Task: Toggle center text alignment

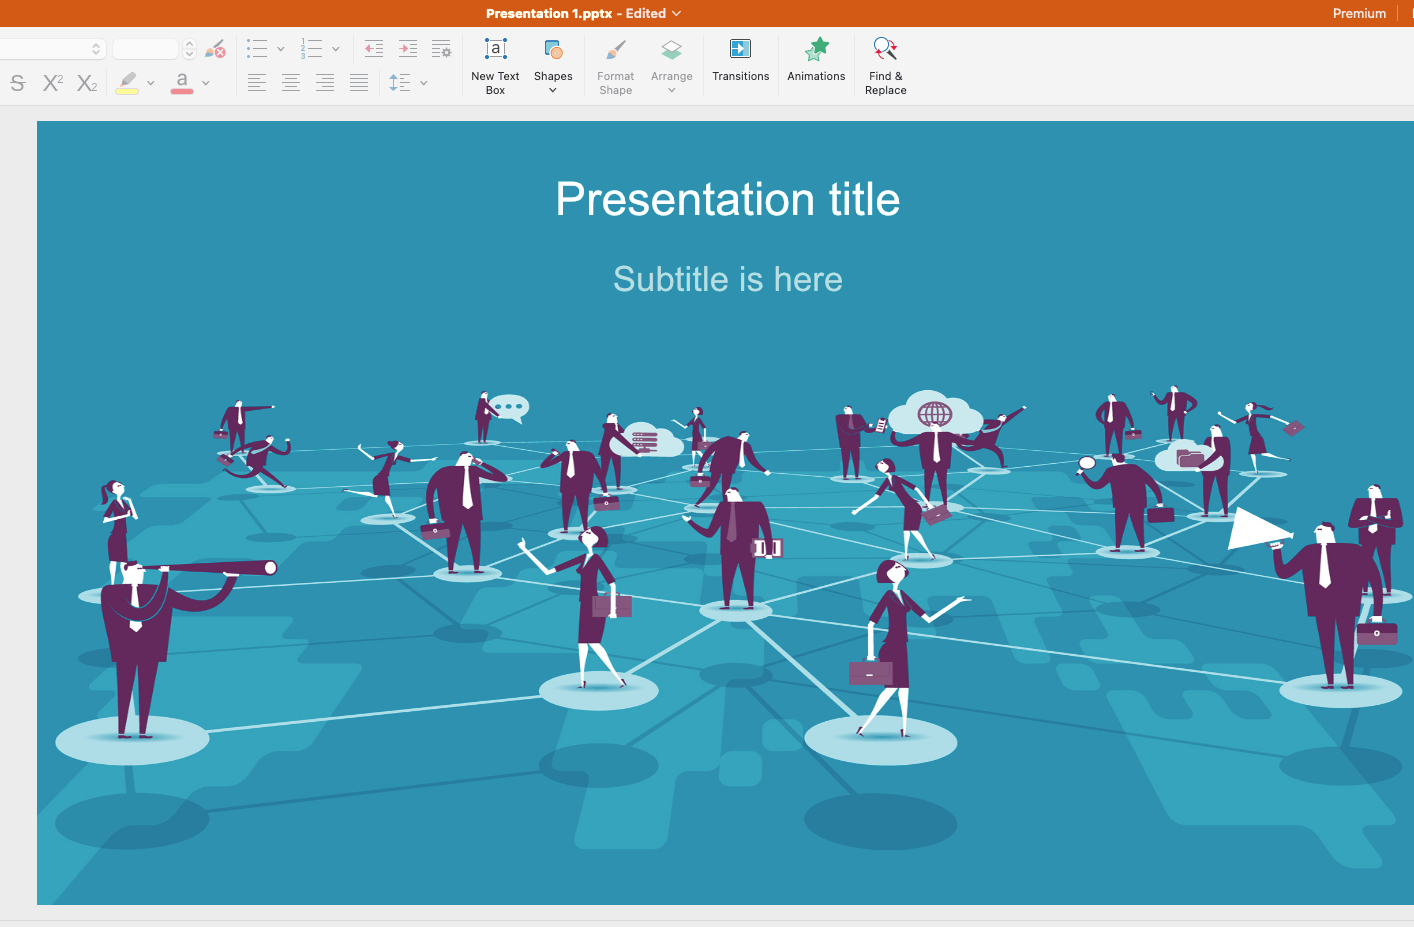Action: [291, 82]
